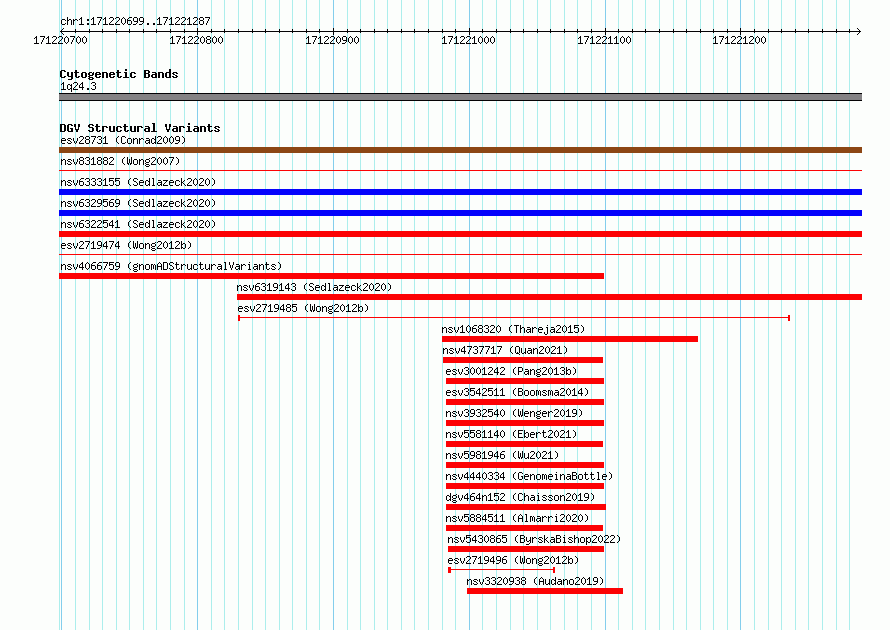Open esv3001242 (Pang2013b) label
This screenshot has width=890, height=630.
click(x=511, y=371)
